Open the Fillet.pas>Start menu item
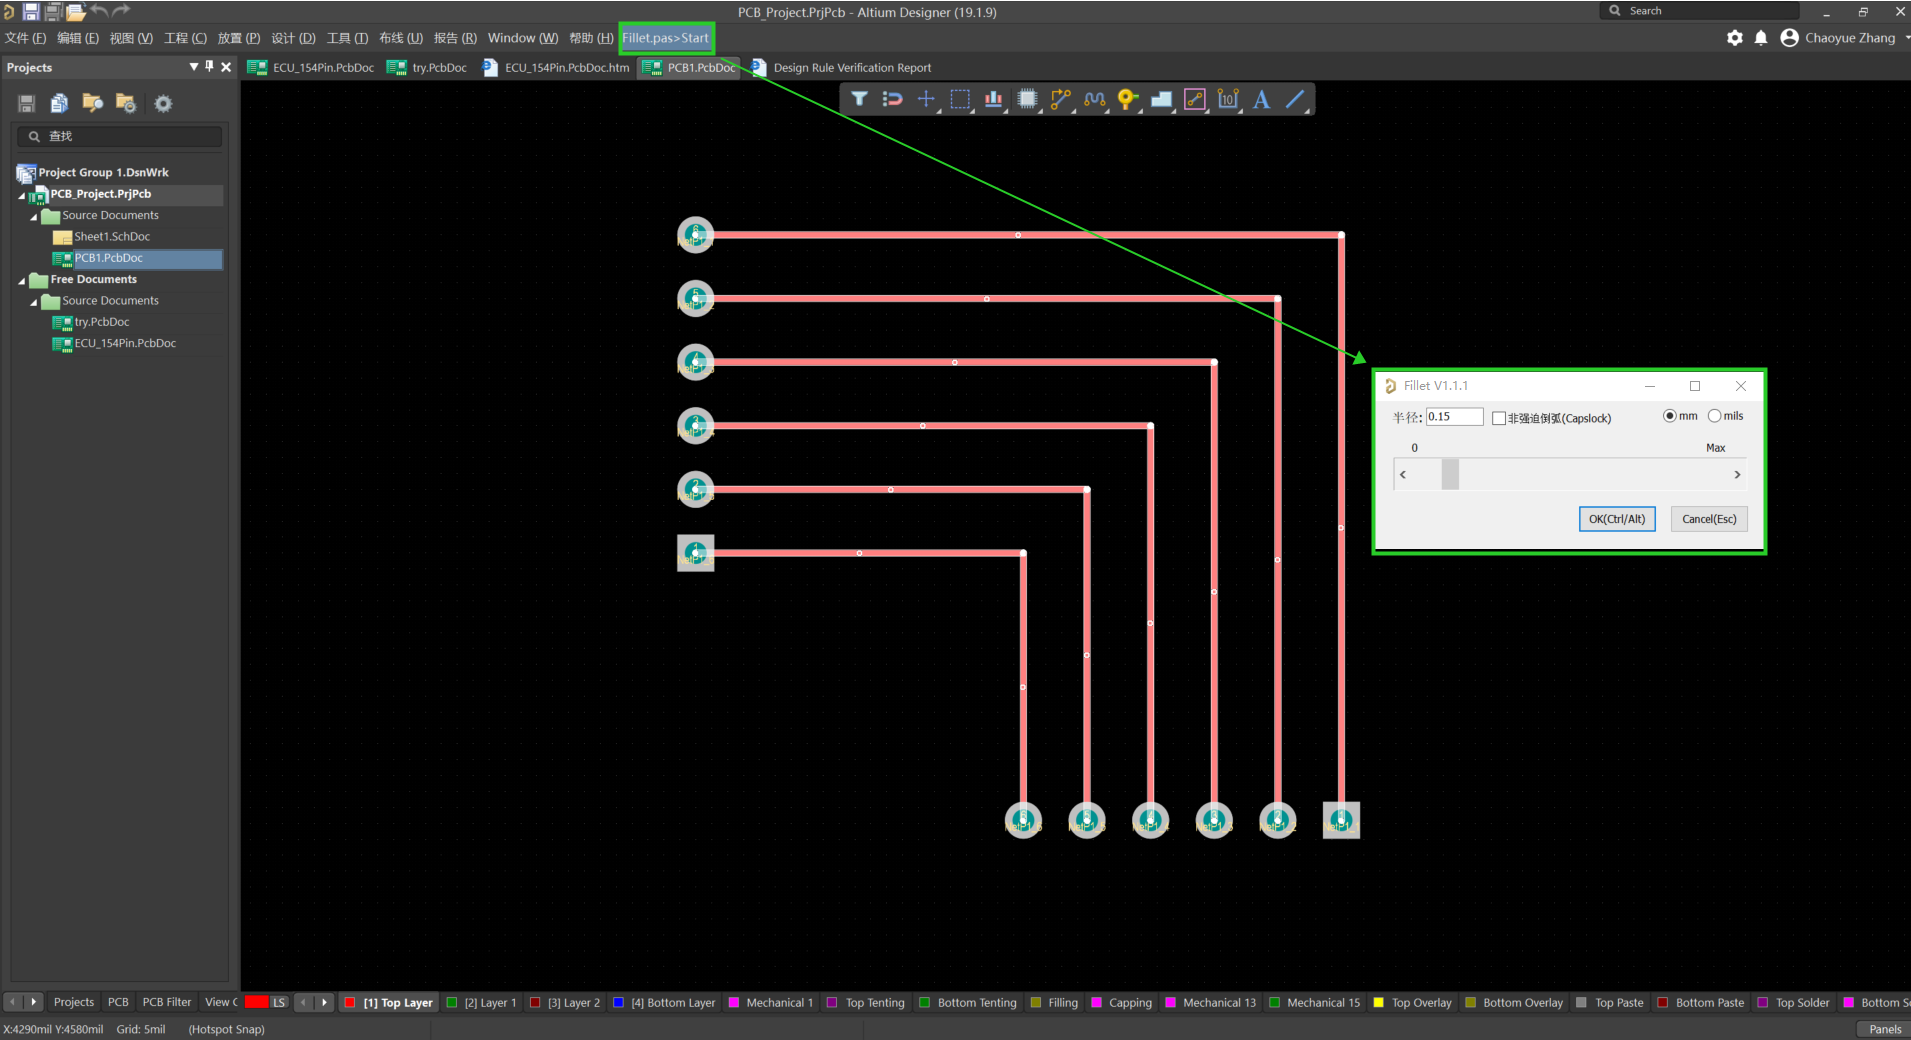 pyautogui.click(x=666, y=38)
